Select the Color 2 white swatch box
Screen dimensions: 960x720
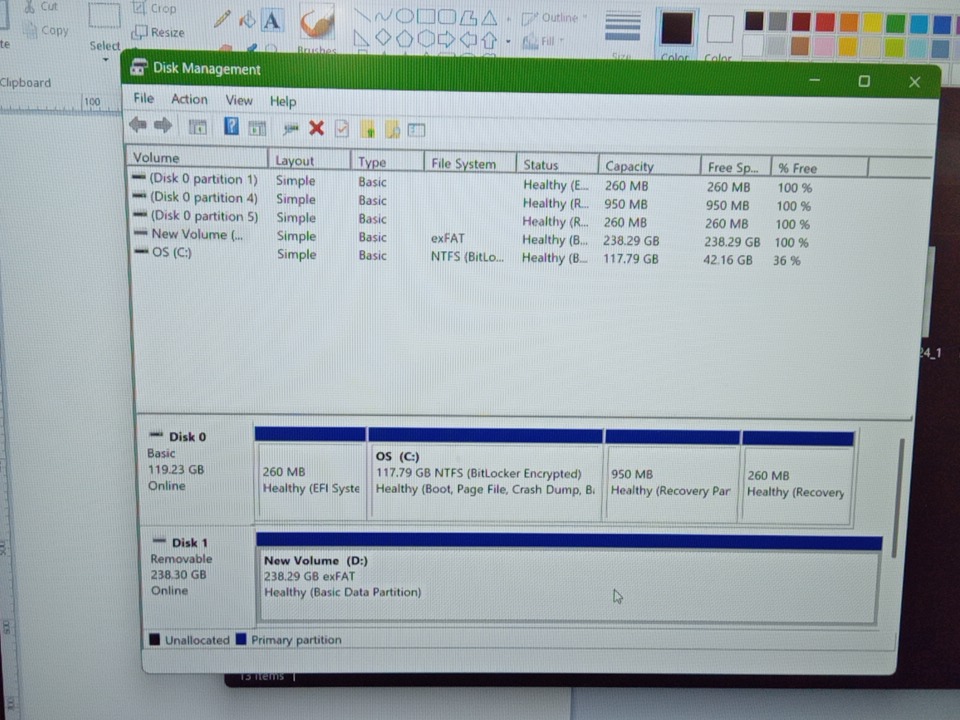719,29
